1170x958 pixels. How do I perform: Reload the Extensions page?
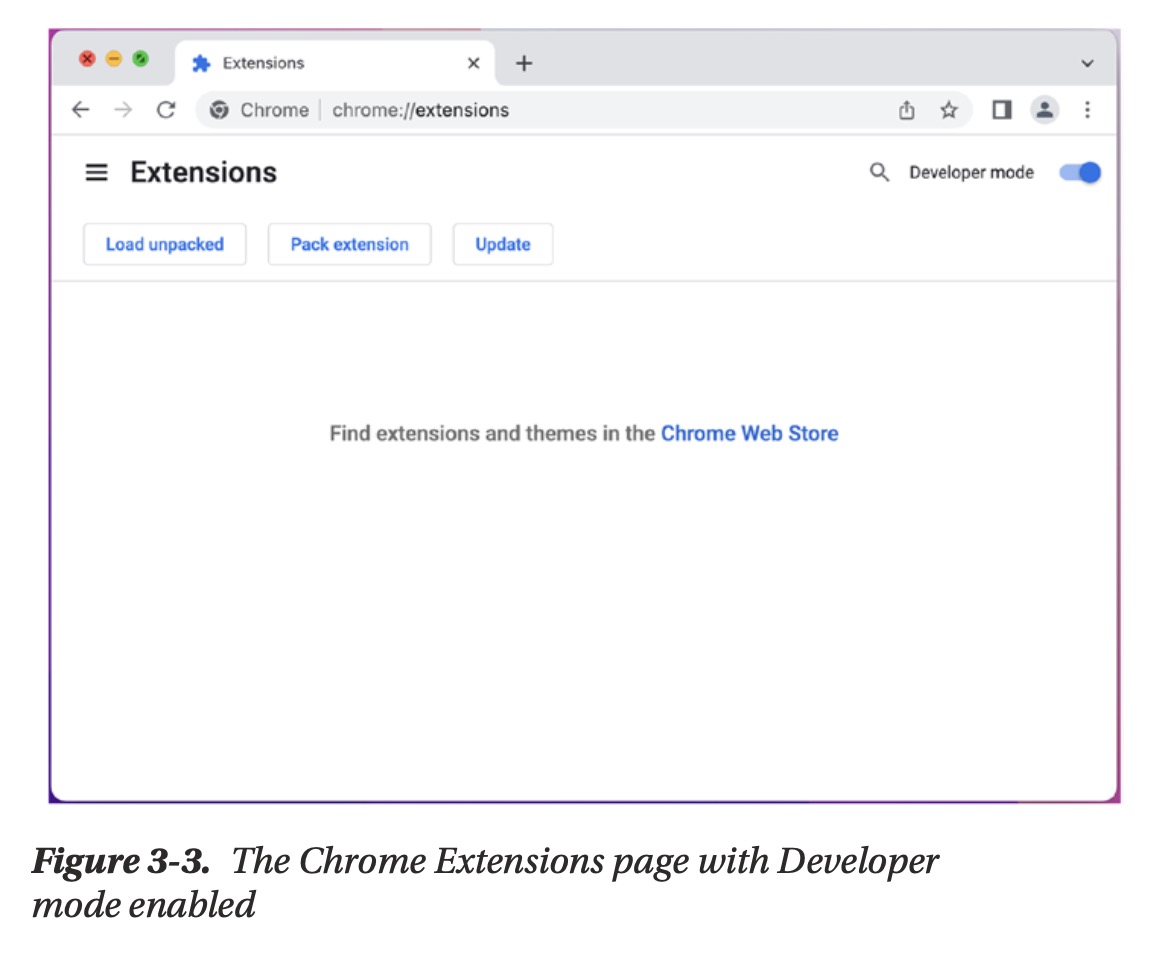(166, 110)
